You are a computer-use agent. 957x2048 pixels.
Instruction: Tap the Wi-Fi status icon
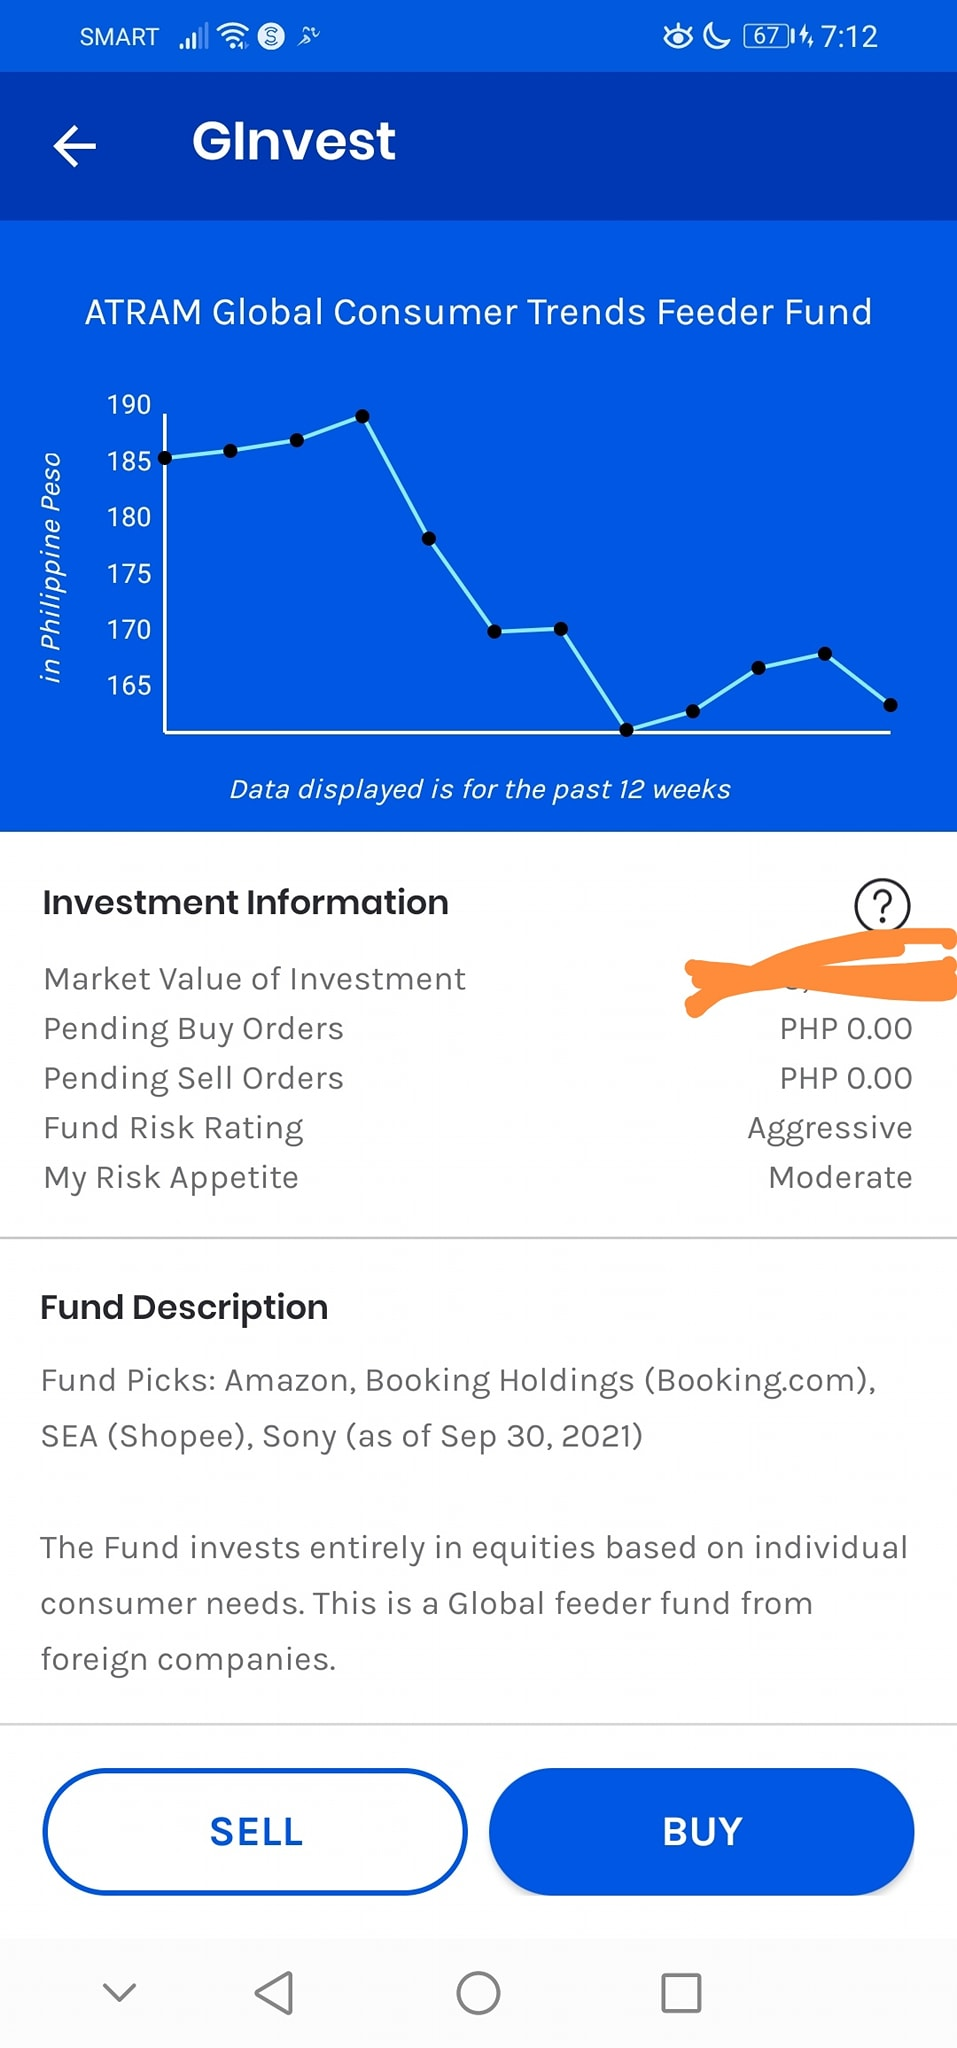pos(233,37)
